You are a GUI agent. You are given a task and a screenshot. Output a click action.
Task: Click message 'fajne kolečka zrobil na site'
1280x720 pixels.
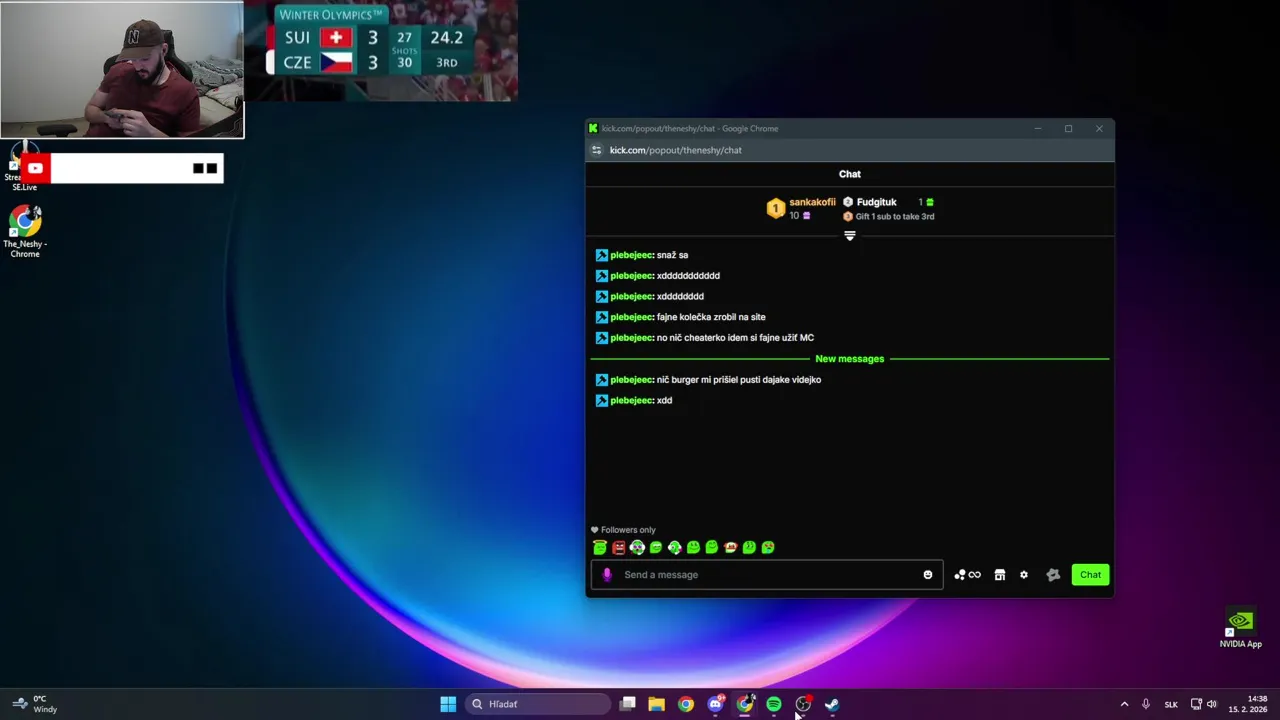pos(711,317)
